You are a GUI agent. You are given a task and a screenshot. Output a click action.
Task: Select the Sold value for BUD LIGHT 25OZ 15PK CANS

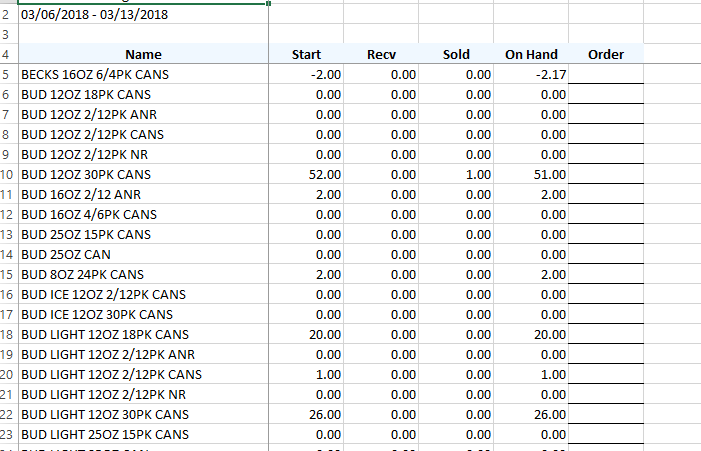pyautogui.click(x=456, y=434)
